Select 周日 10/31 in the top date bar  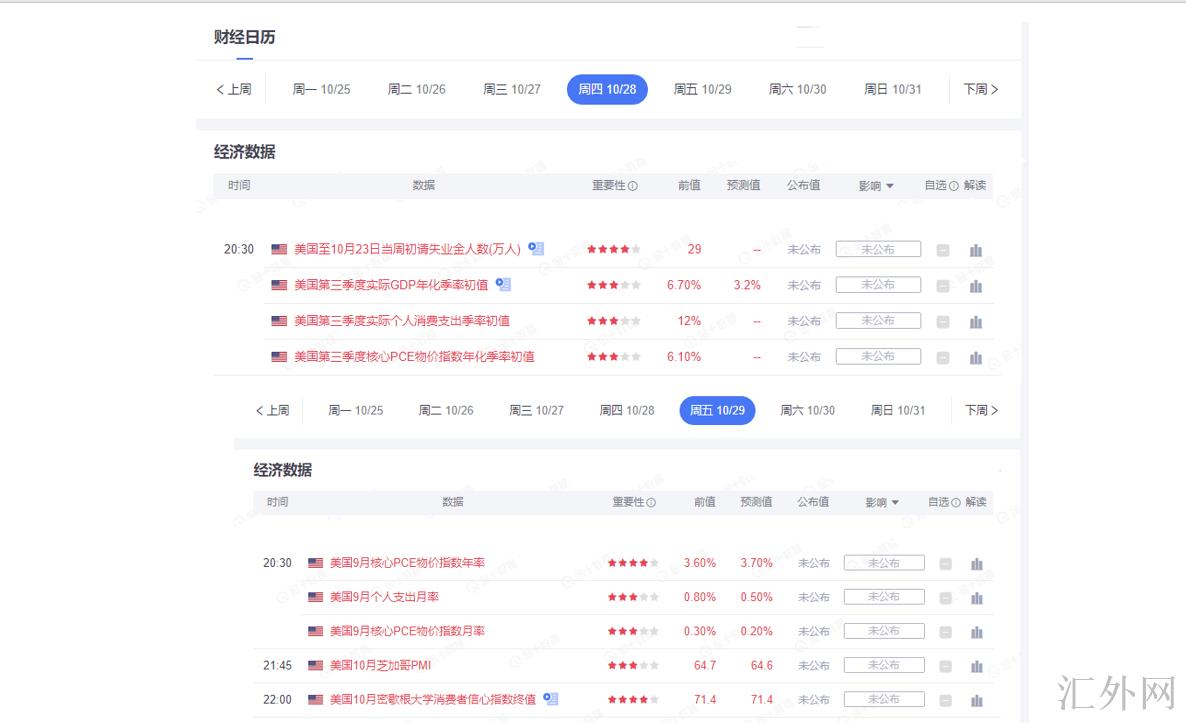[x=893, y=89]
